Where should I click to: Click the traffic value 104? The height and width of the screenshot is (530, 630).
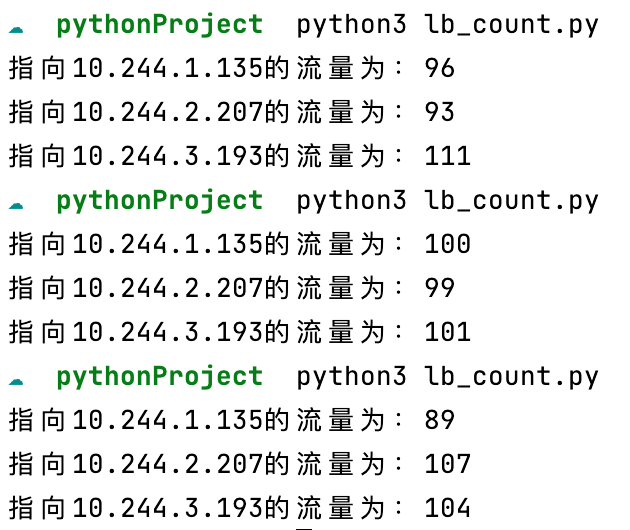click(448, 508)
